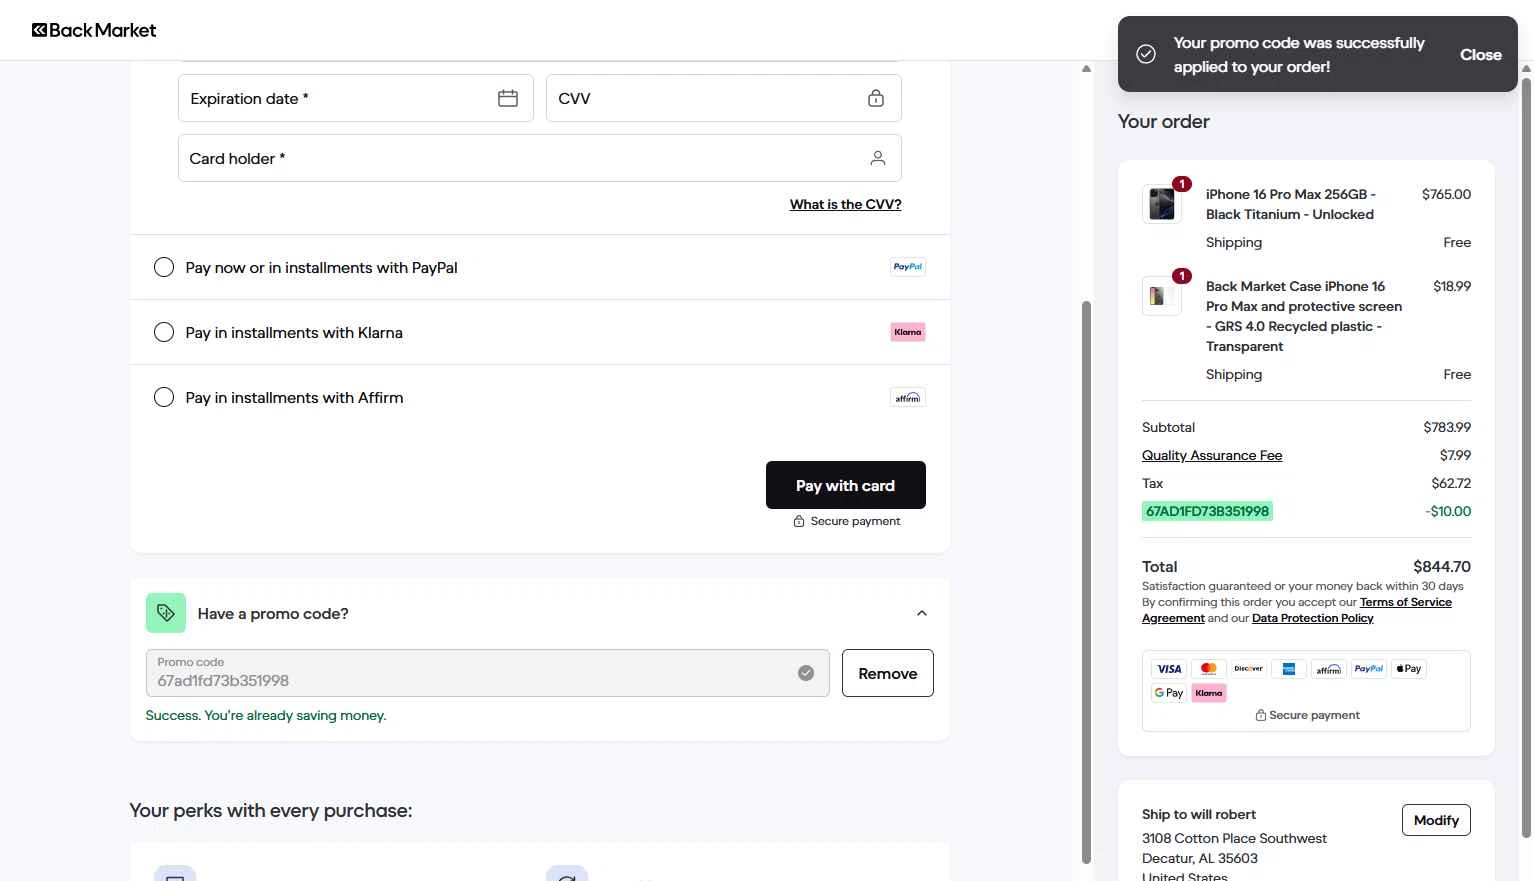Click the 3108 Cotton Place Southwest address line

1234,838
